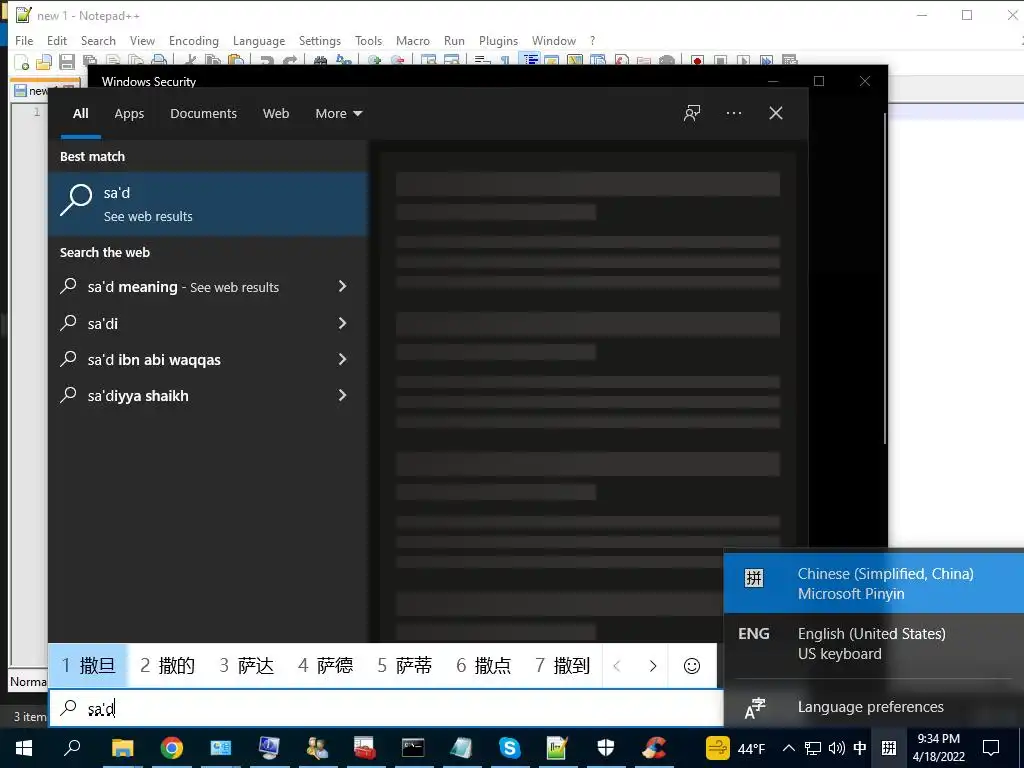This screenshot has width=1024, height=768.
Task: Open Language preferences
Action: tap(874, 707)
